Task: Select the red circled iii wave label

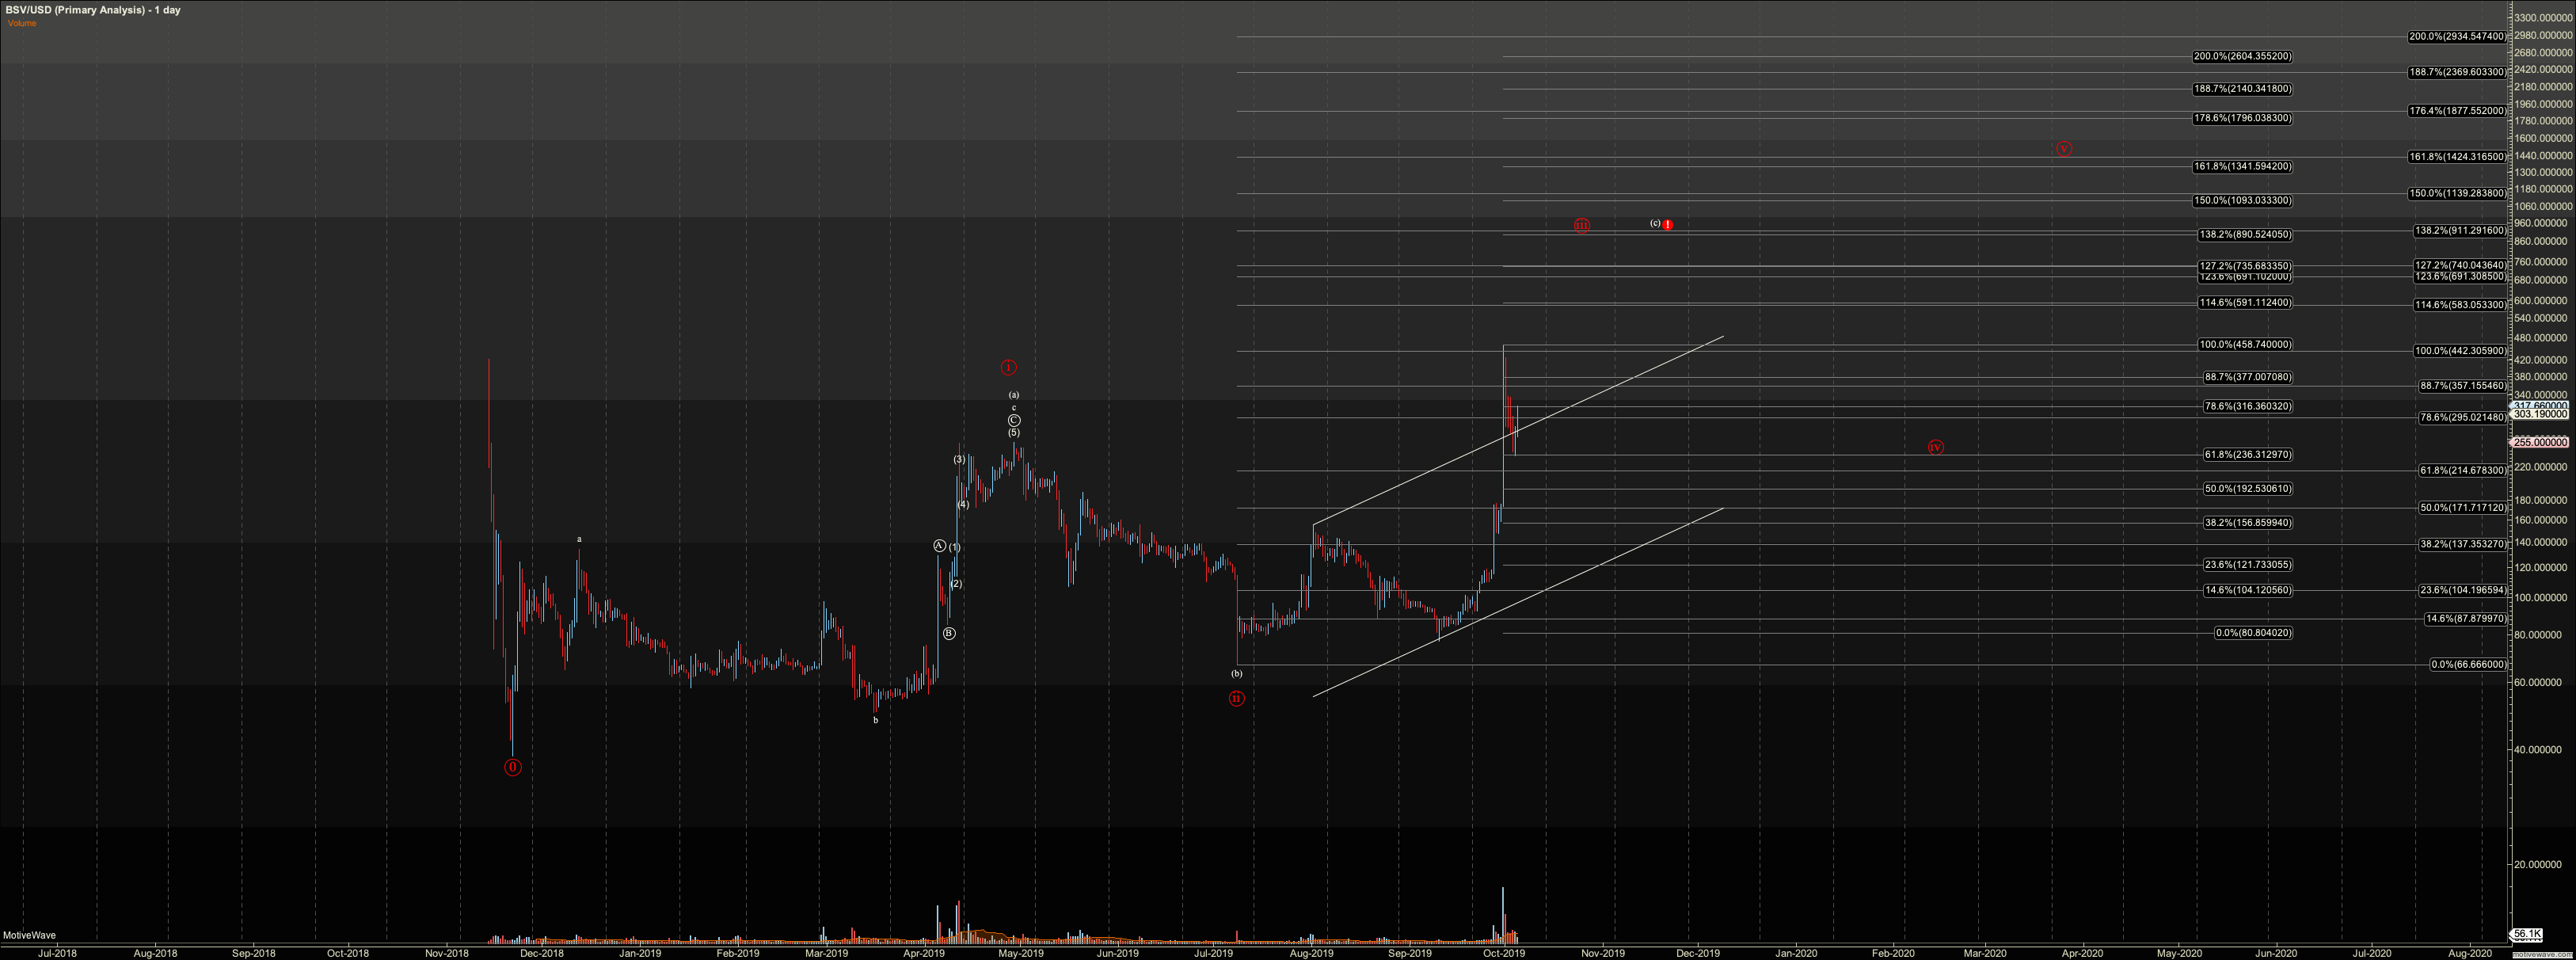Action: click(x=1581, y=225)
